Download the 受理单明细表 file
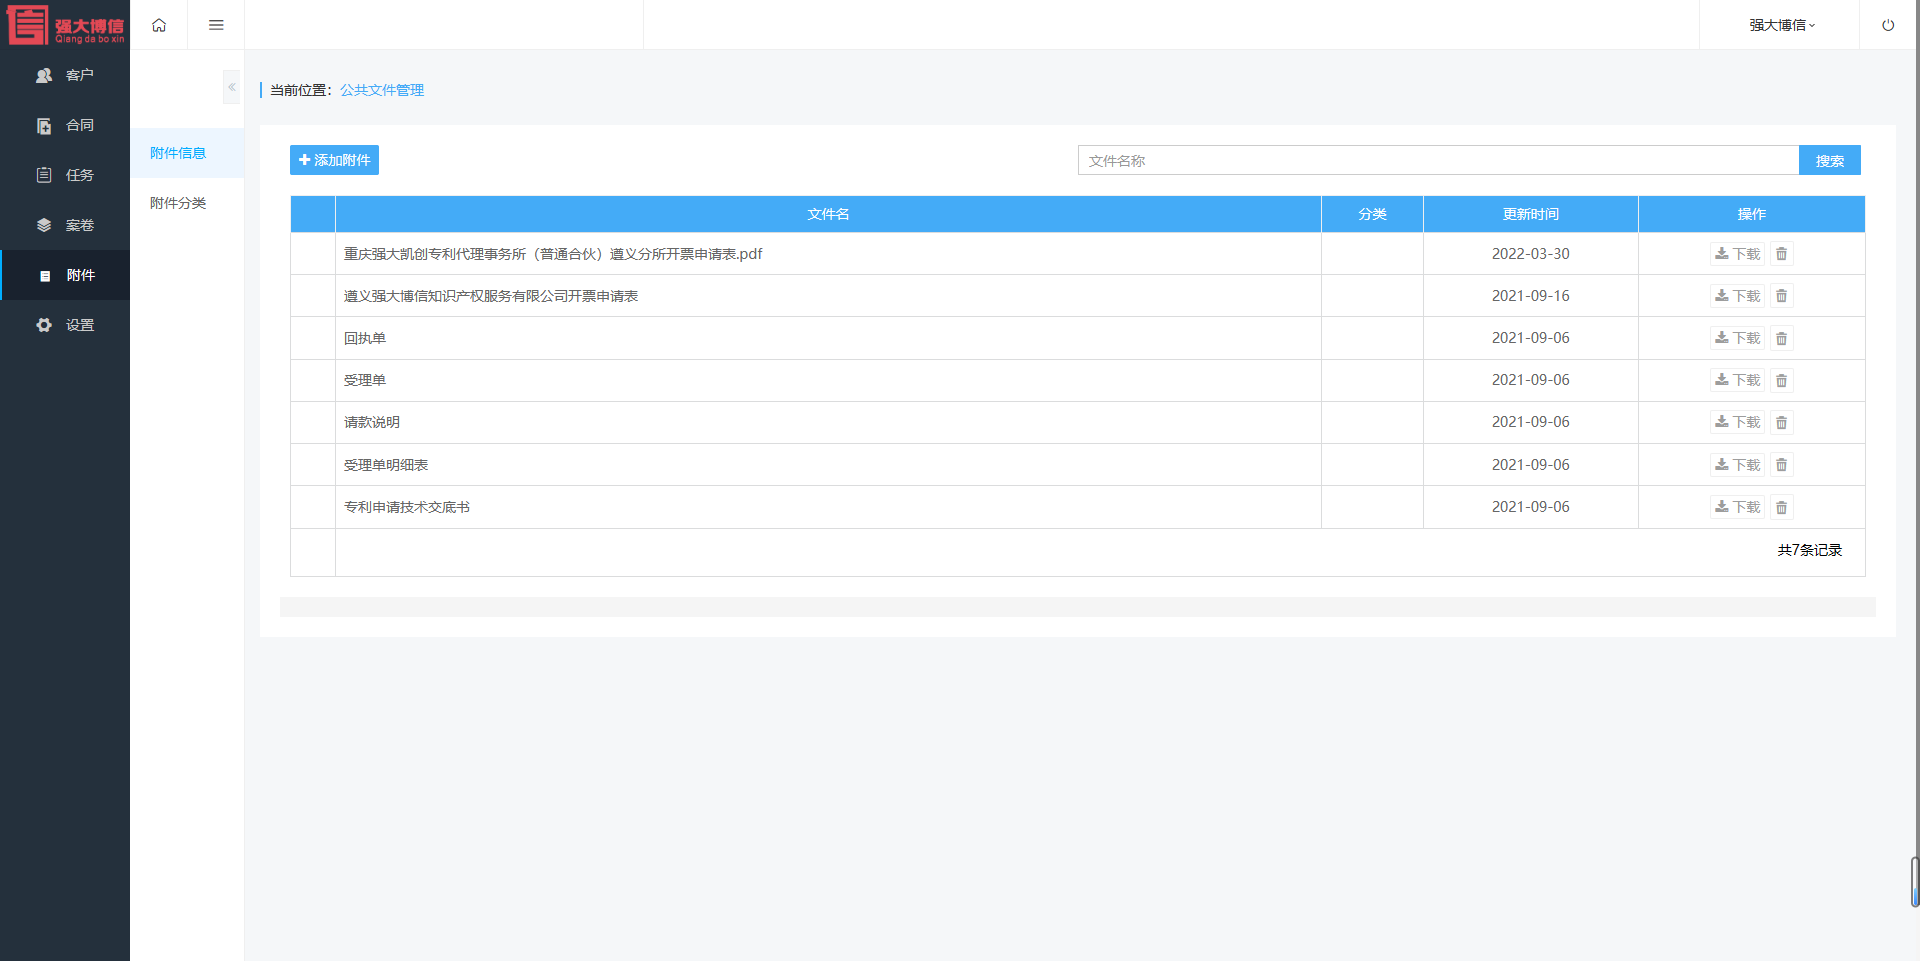Image resolution: width=1920 pixels, height=961 pixels. click(1737, 465)
